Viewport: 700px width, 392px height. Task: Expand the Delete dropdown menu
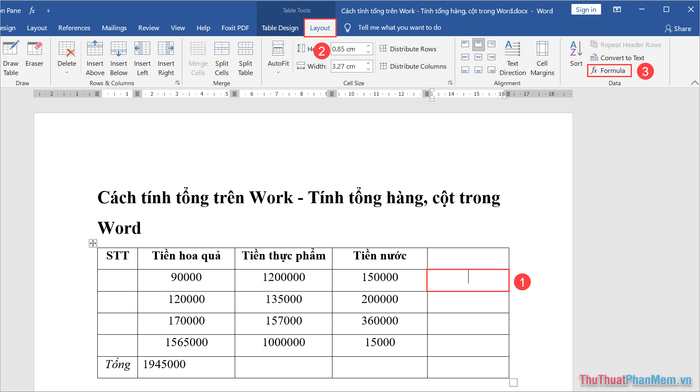click(67, 72)
